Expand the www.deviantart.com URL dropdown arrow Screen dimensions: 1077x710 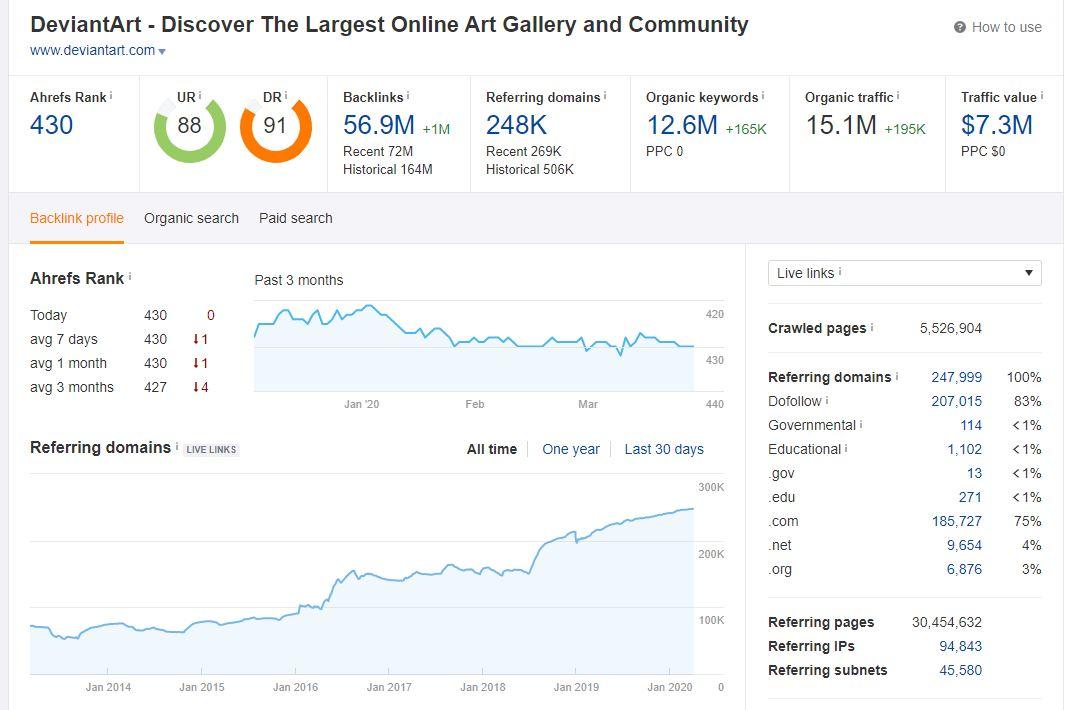[x=162, y=51]
